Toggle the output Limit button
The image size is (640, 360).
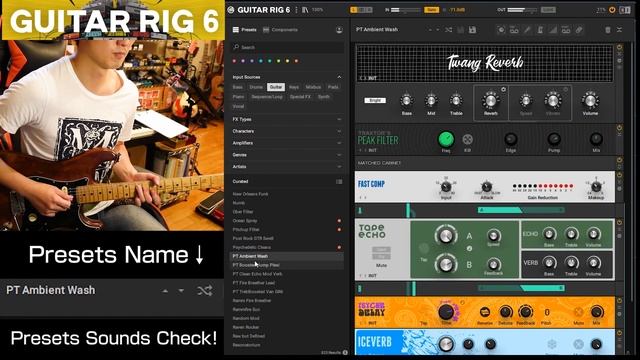pyautogui.click(x=548, y=9)
